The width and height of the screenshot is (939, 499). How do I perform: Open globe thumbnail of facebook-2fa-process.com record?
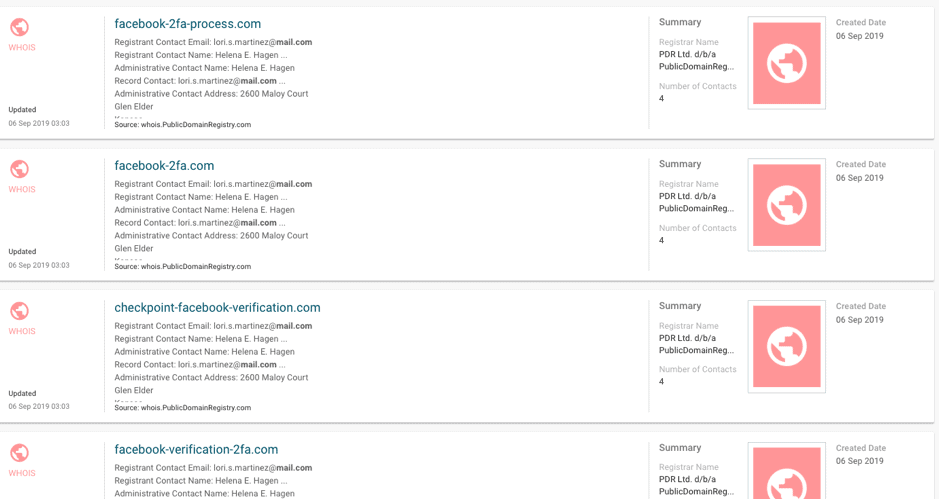[x=787, y=63]
